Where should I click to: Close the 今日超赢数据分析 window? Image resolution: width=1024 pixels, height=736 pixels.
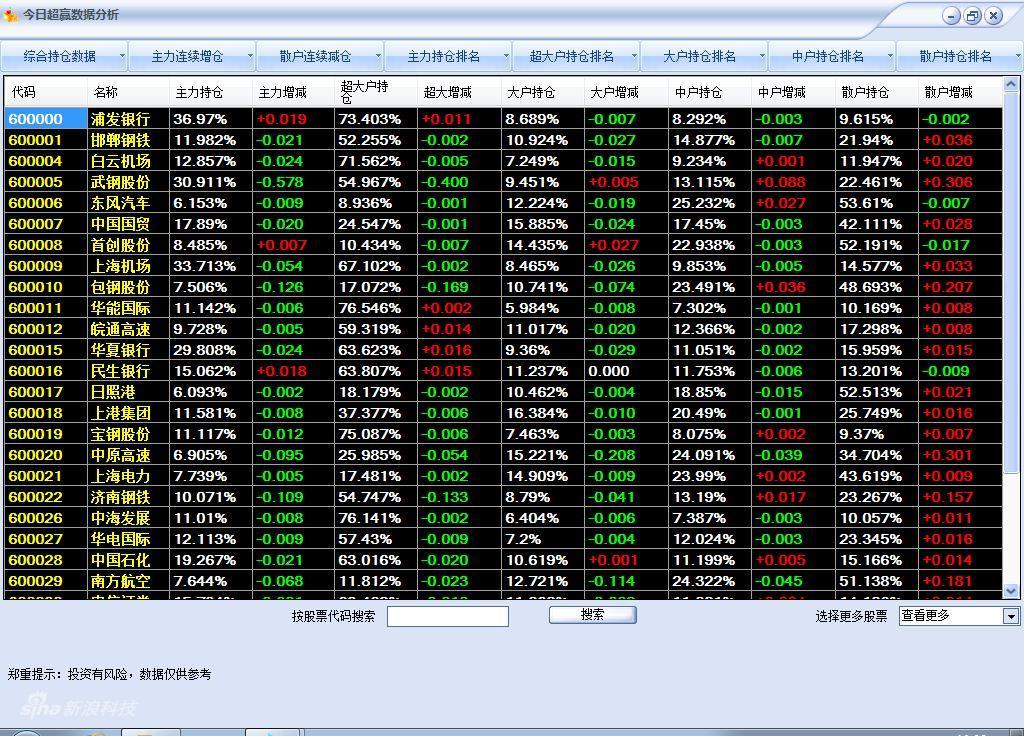993,16
